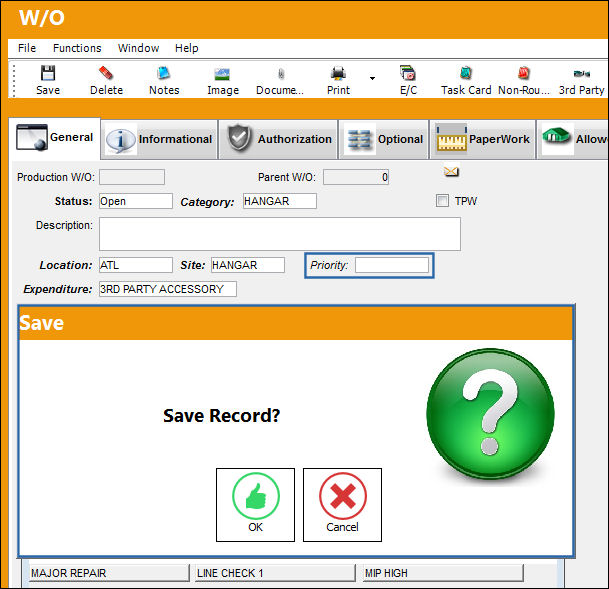Open the Functions menu
The height and width of the screenshot is (589, 609).
pos(77,48)
